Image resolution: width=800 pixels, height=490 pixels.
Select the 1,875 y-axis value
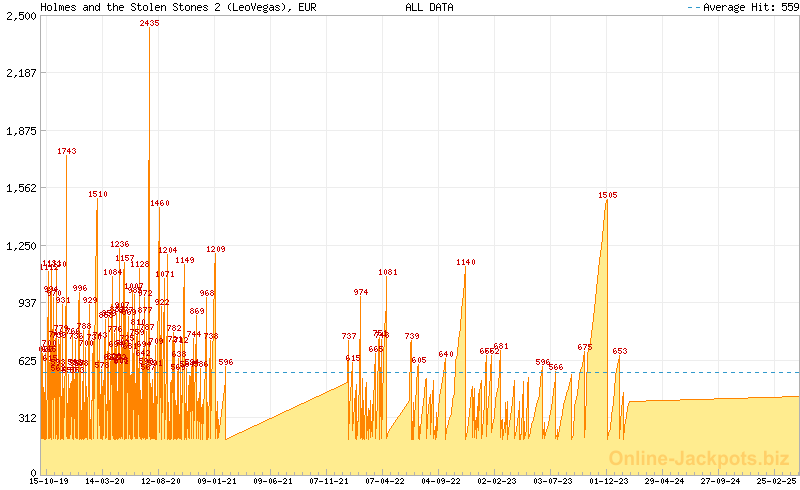tap(21, 130)
